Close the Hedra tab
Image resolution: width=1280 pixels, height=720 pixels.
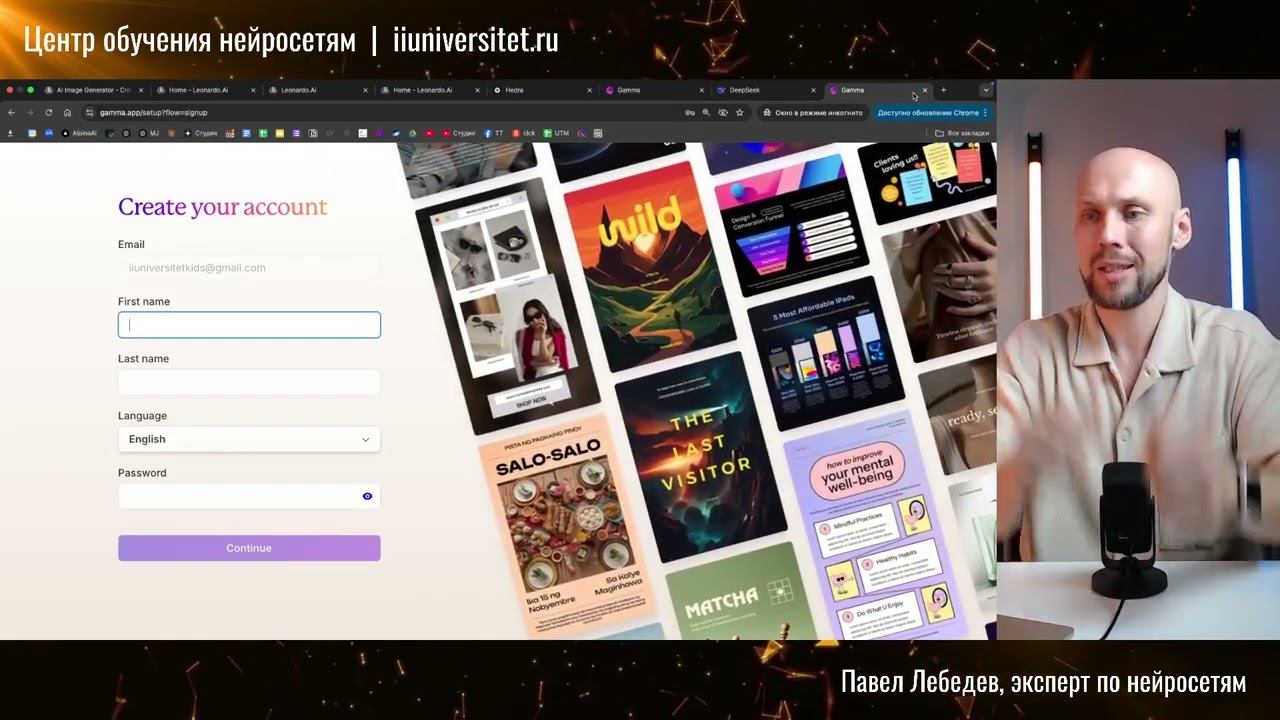589,90
